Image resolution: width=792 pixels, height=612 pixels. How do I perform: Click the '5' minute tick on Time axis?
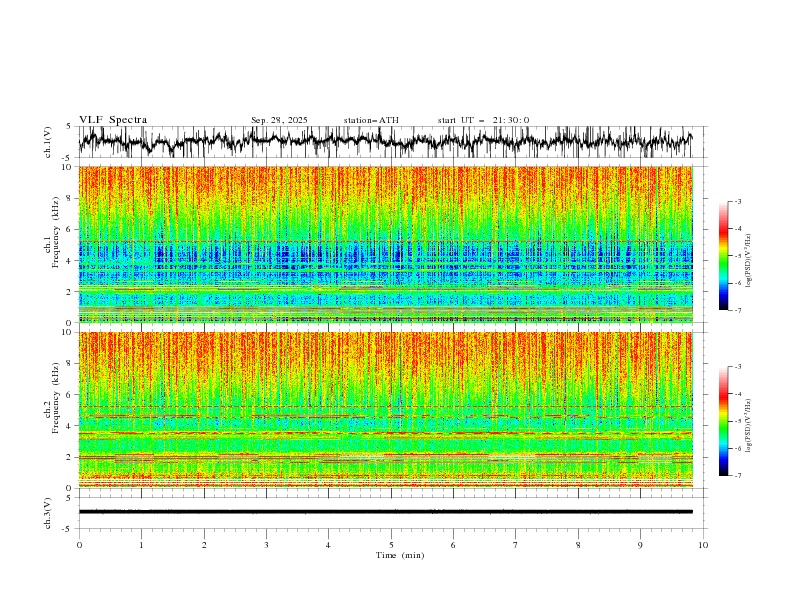391,545
